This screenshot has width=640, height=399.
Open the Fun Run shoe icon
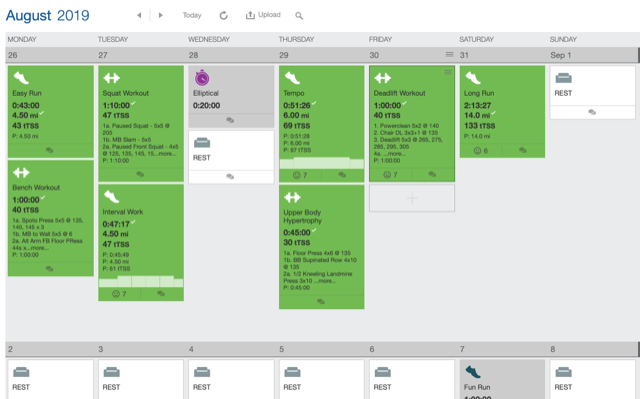click(473, 372)
